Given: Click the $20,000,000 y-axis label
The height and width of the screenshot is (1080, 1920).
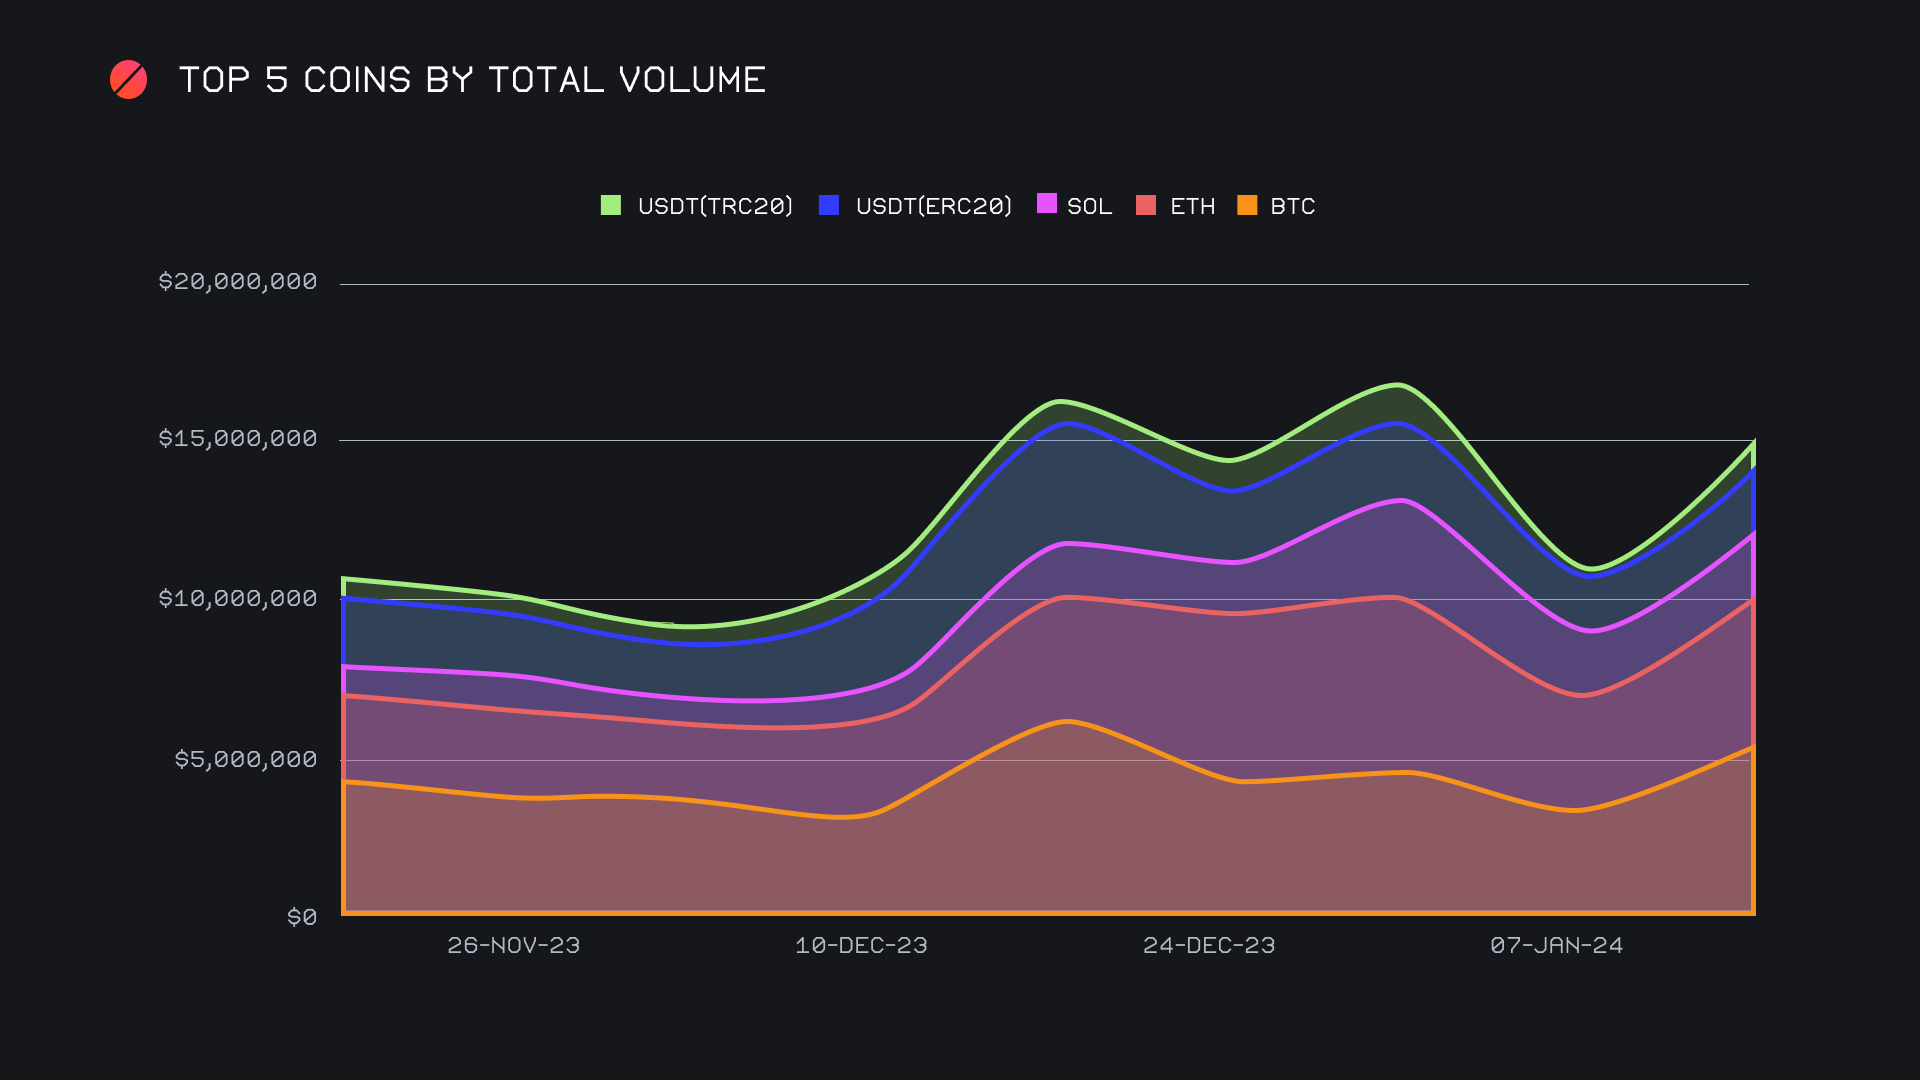Looking at the screenshot, I should tap(238, 281).
